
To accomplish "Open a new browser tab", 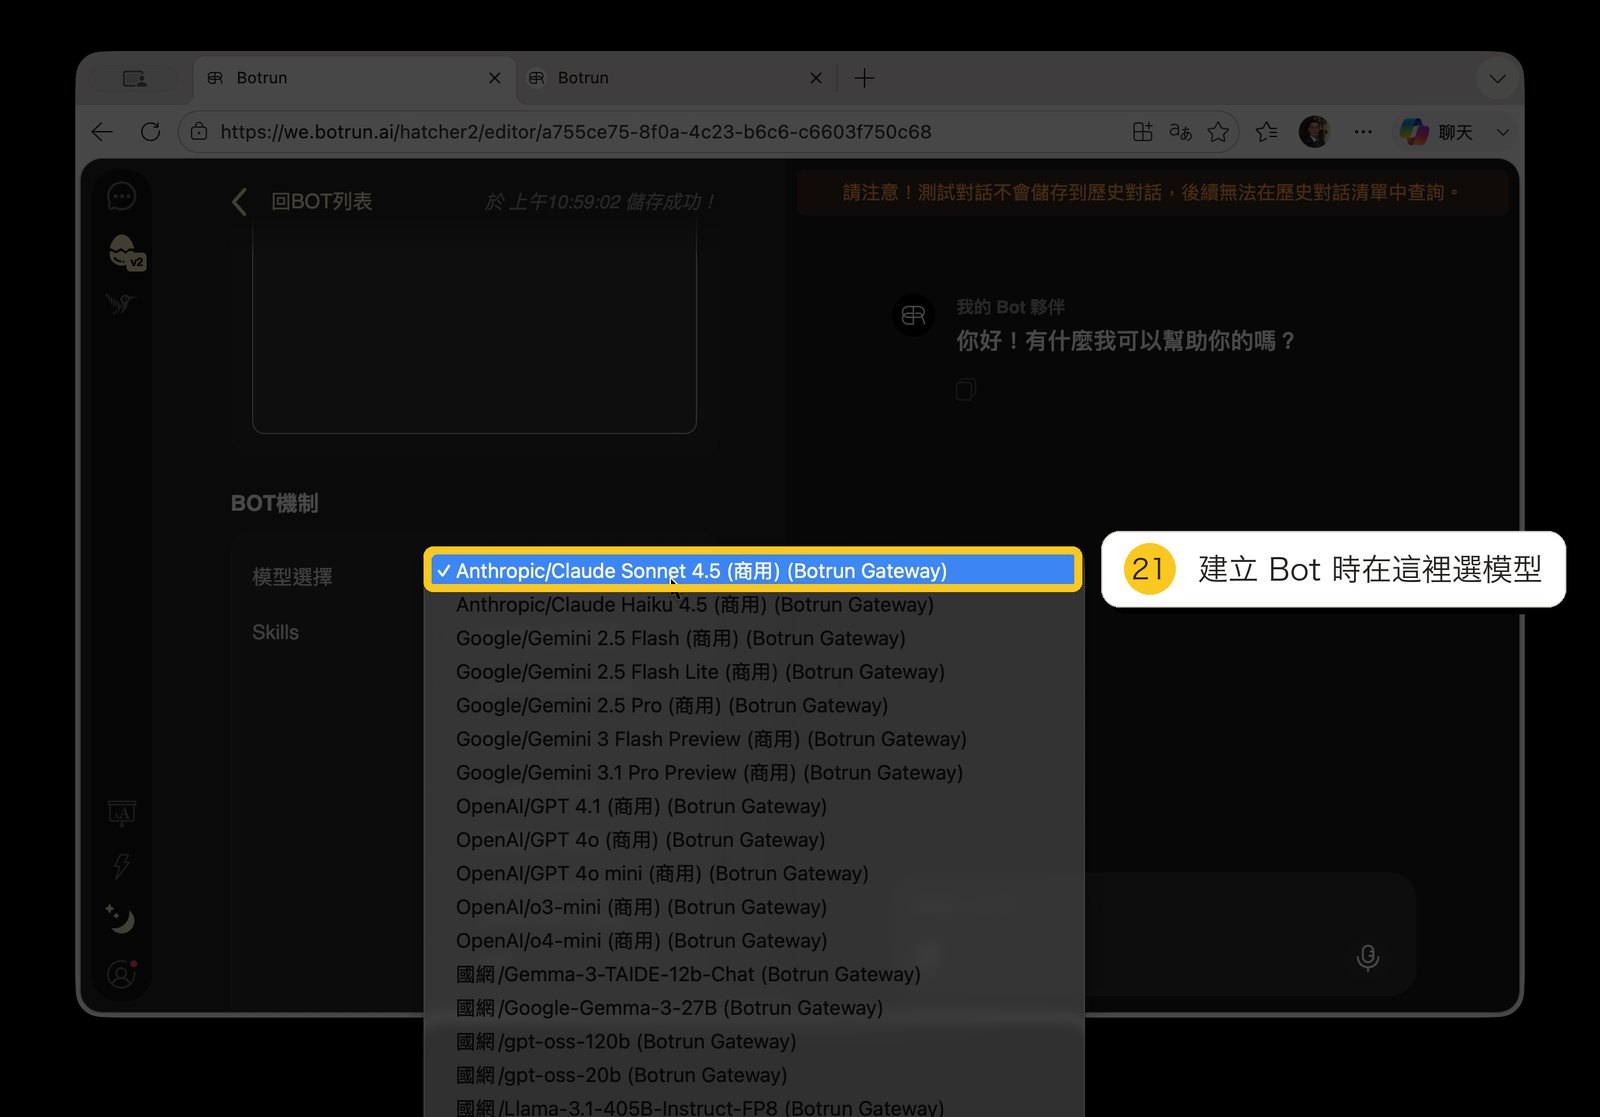I will 864,78.
